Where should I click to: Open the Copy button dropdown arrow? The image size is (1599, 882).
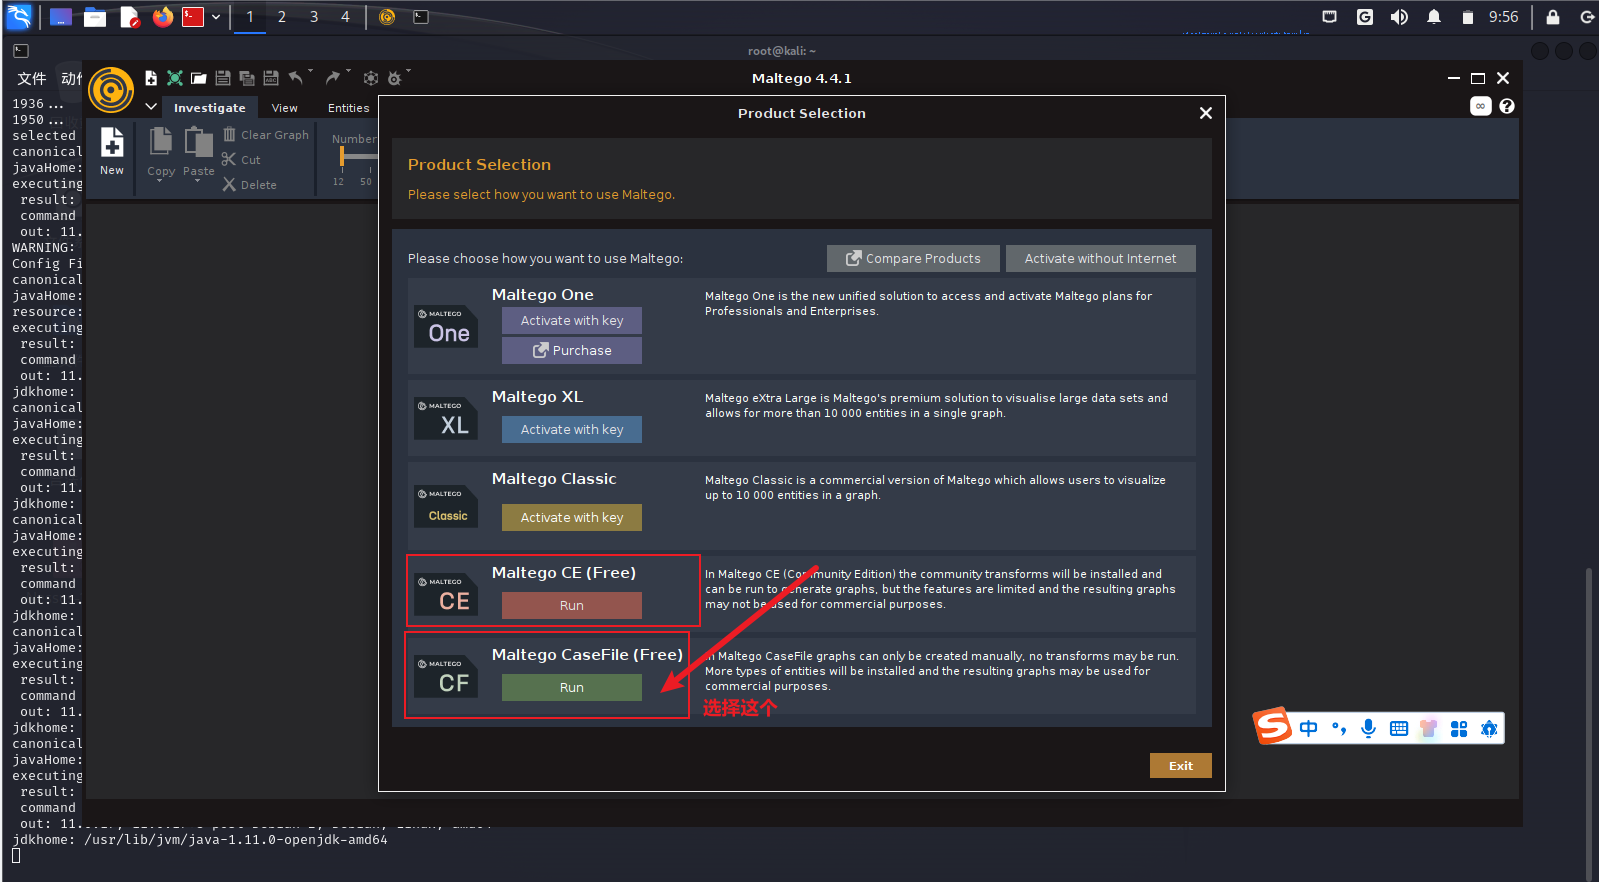point(160,182)
